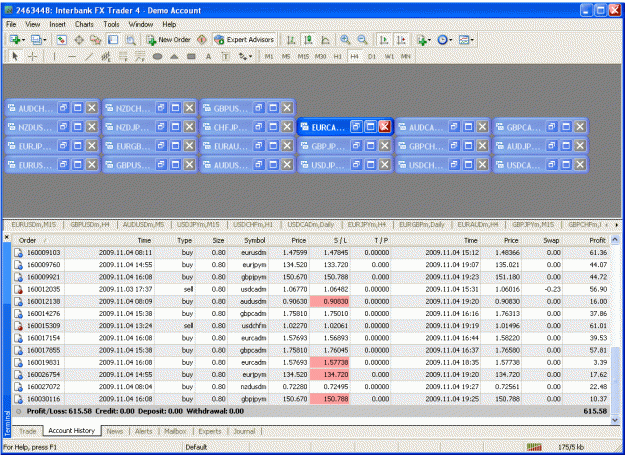This screenshot has height=455, width=625.
Task: Switch chart to candlesticks icon
Action: click(x=308, y=40)
